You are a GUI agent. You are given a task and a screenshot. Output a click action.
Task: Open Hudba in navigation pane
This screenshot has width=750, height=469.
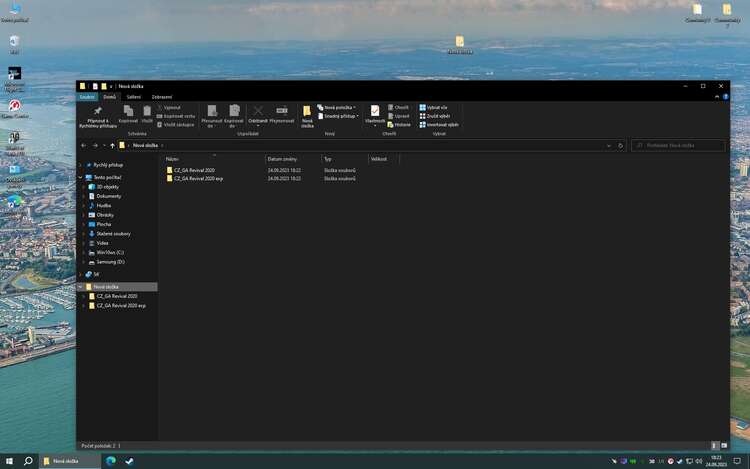pyautogui.click(x=104, y=206)
